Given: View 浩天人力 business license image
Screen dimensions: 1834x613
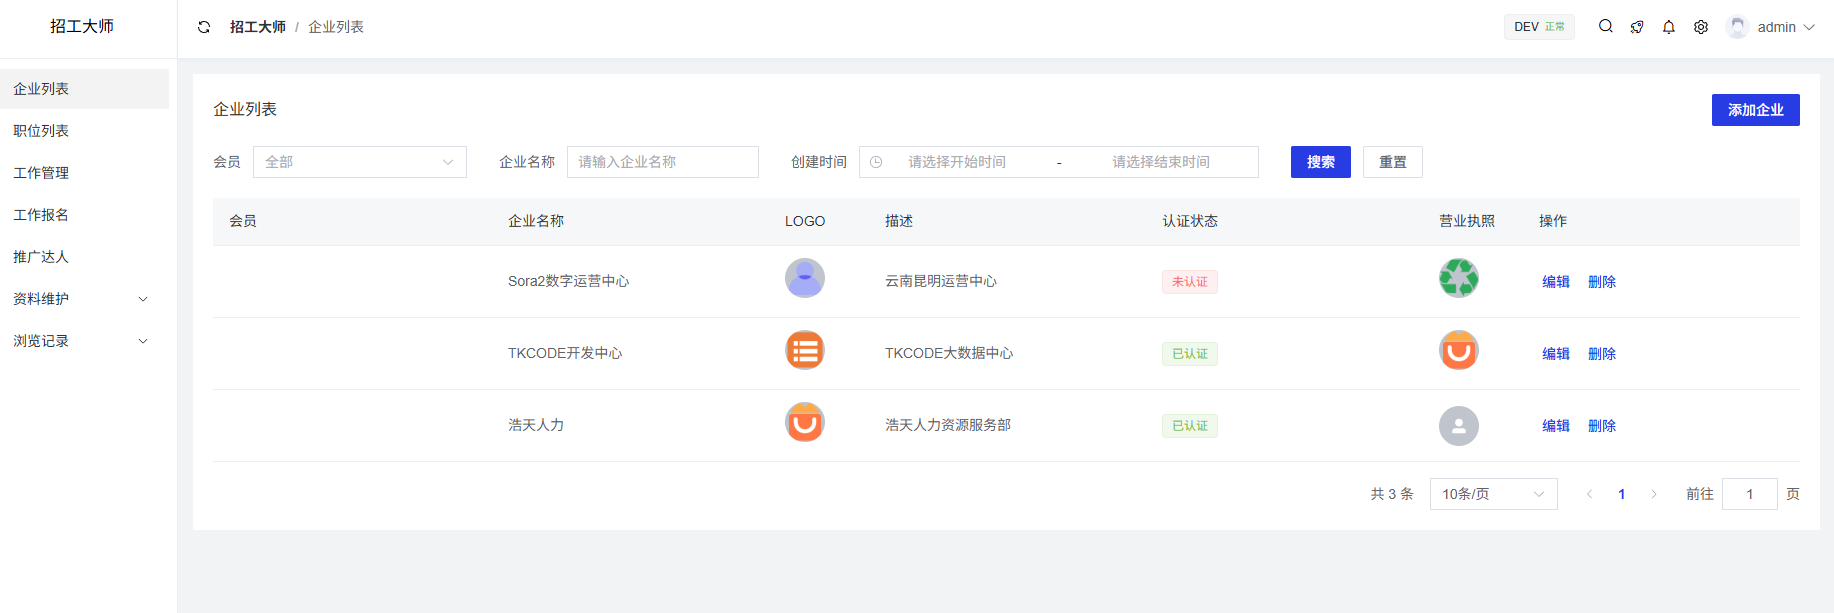Looking at the screenshot, I should pyautogui.click(x=1458, y=426).
